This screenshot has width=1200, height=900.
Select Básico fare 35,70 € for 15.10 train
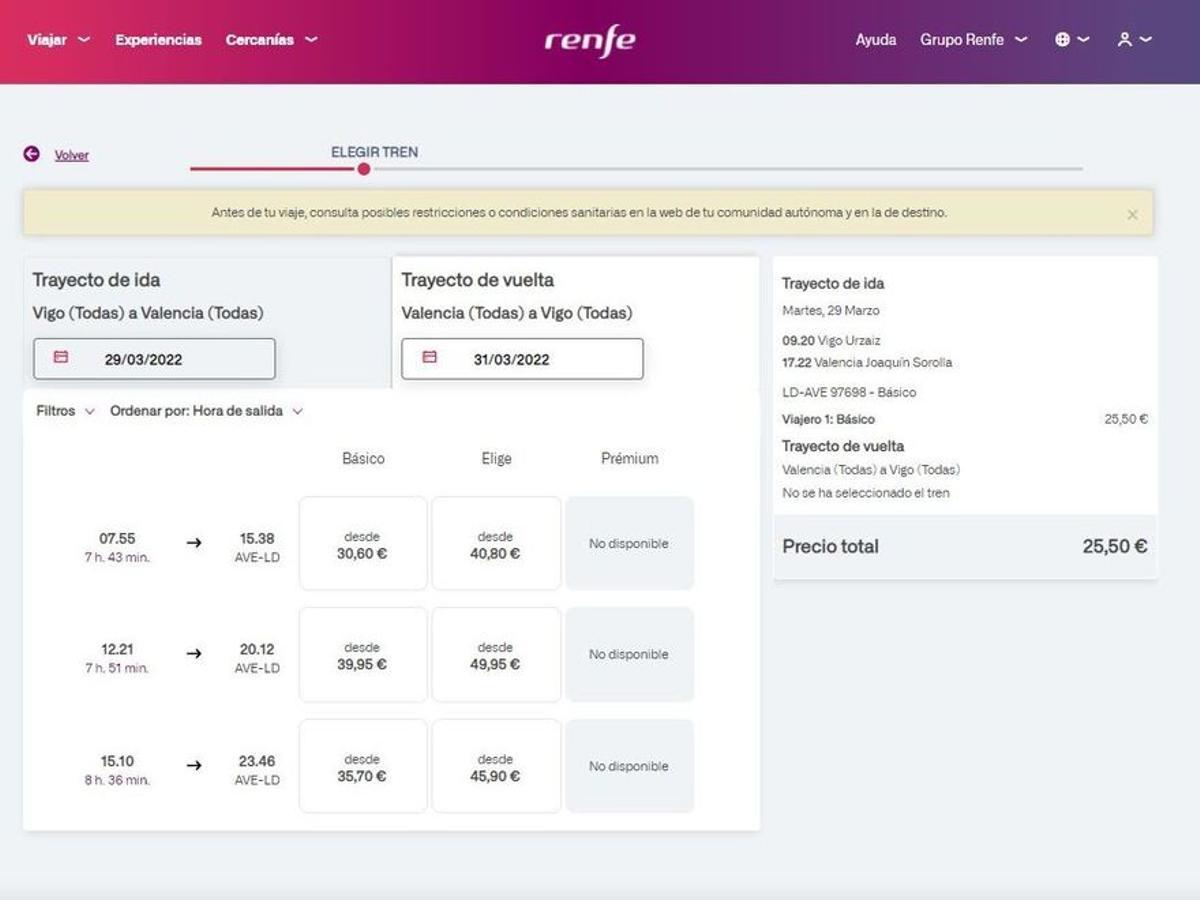pyautogui.click(x=362, y=766)
